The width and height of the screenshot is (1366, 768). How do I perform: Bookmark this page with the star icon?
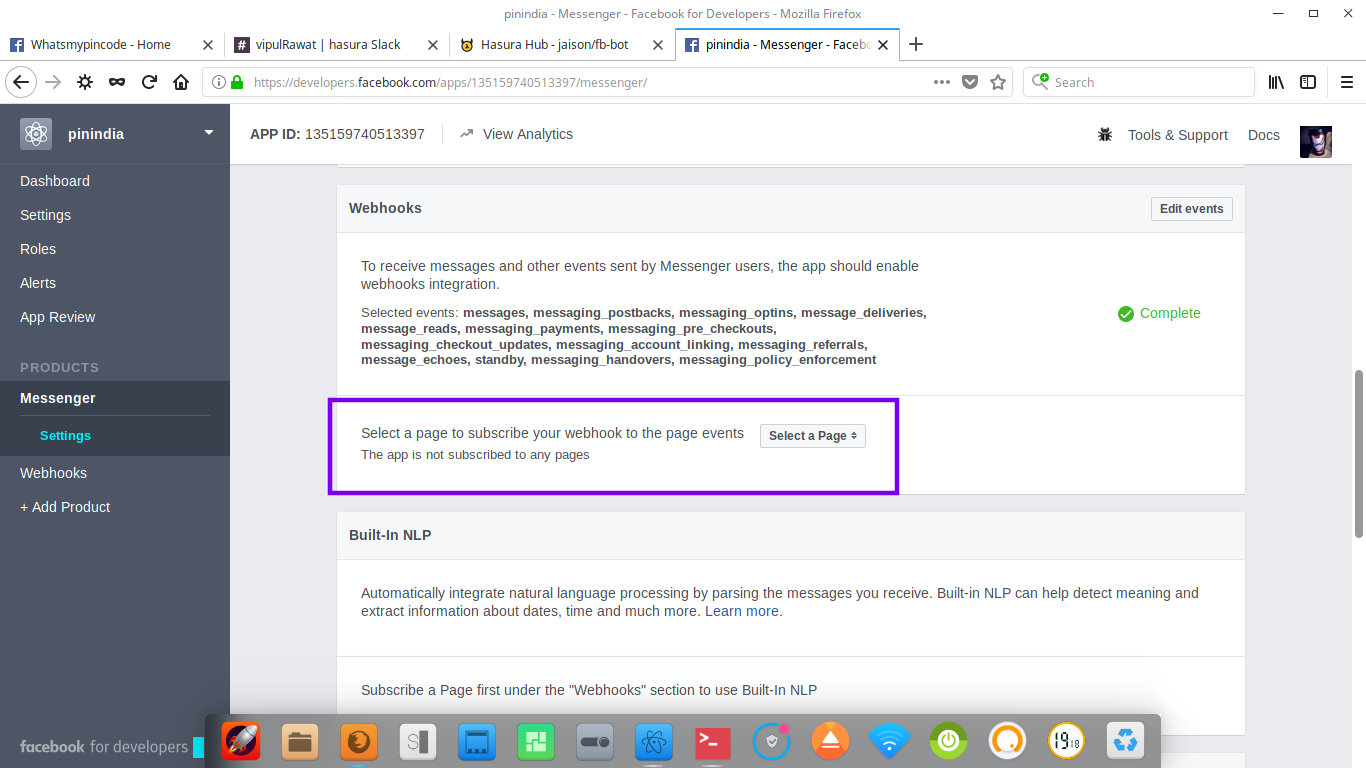[998, 82]
